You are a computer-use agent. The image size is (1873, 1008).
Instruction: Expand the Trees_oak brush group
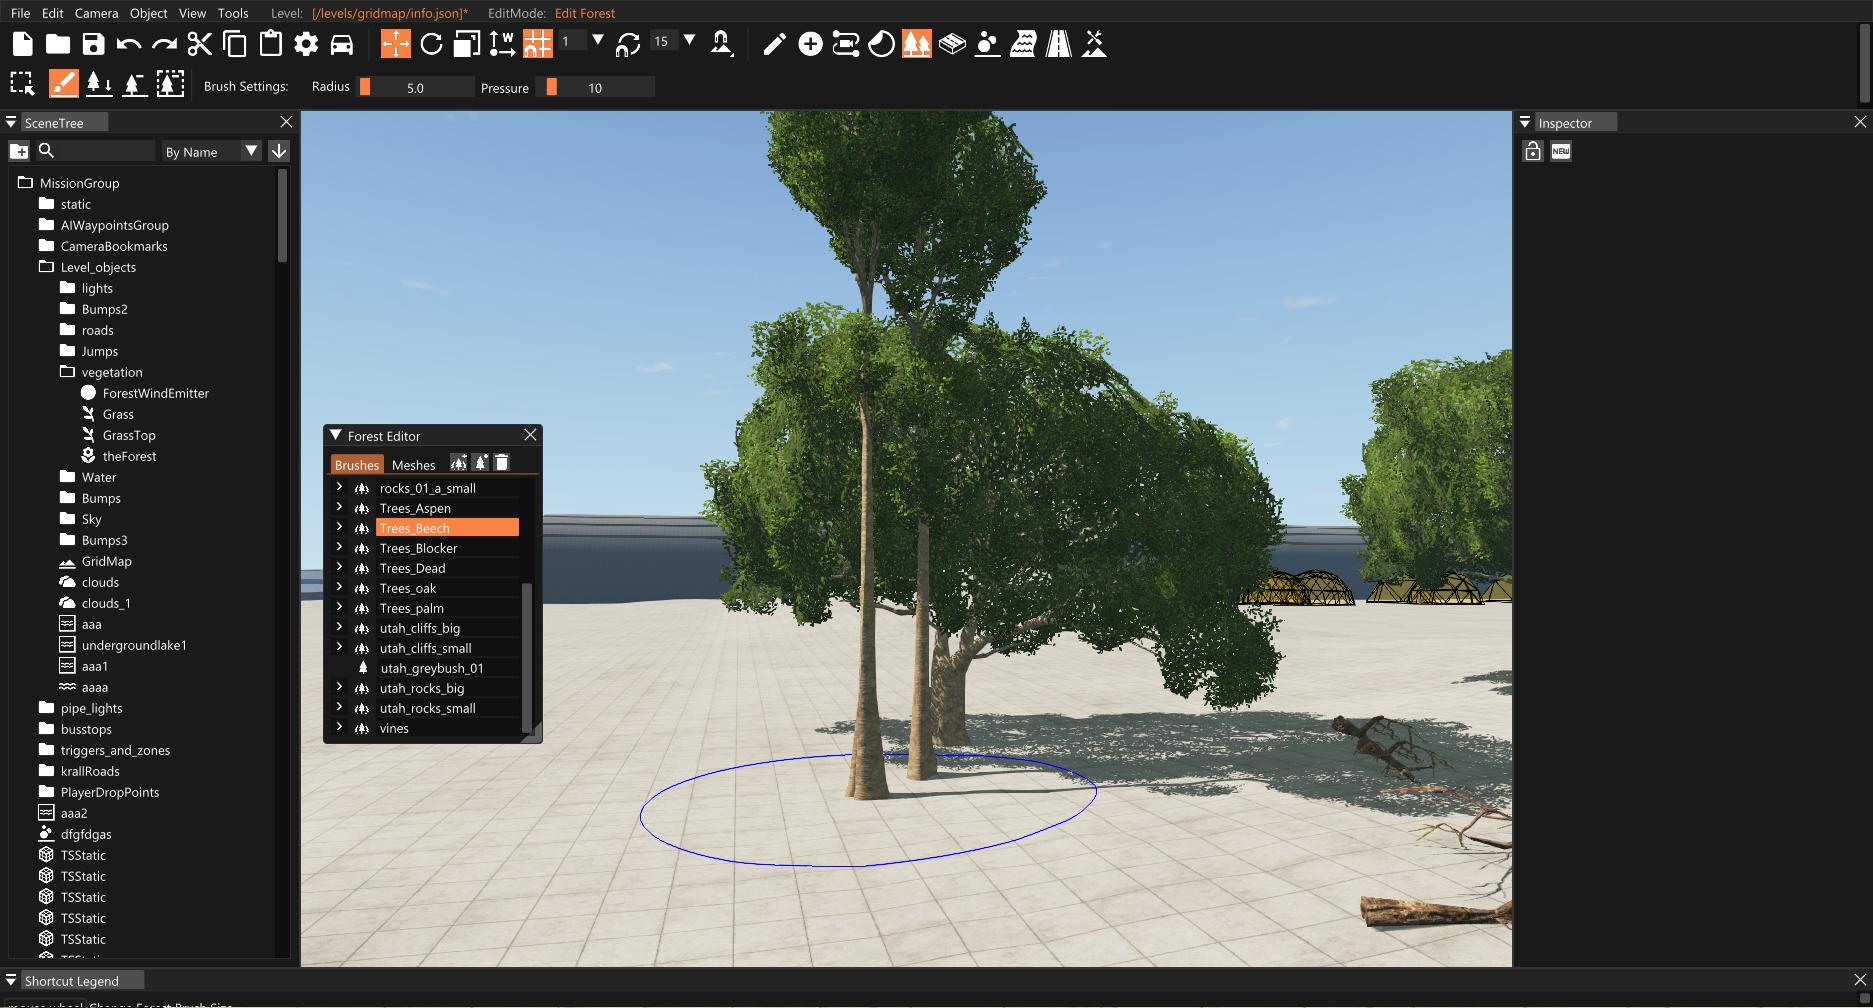(x=339, y=587)
